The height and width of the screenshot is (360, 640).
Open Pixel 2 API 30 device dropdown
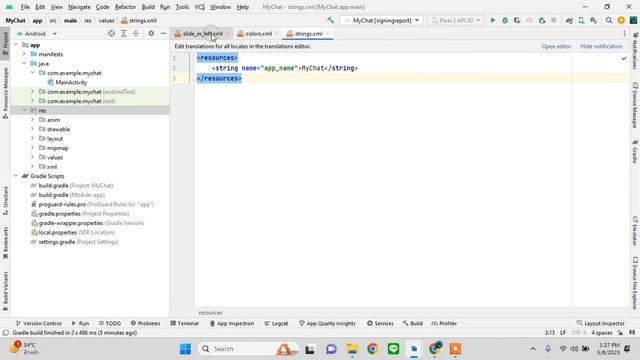click(456, 20)
